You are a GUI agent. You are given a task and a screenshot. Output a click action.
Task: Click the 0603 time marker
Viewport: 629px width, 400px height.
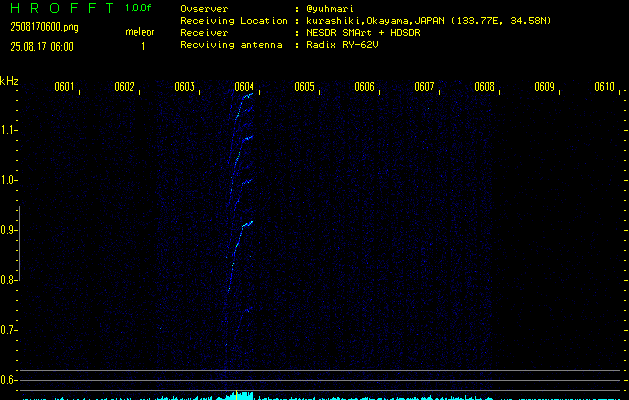click(x=185, y=87)
